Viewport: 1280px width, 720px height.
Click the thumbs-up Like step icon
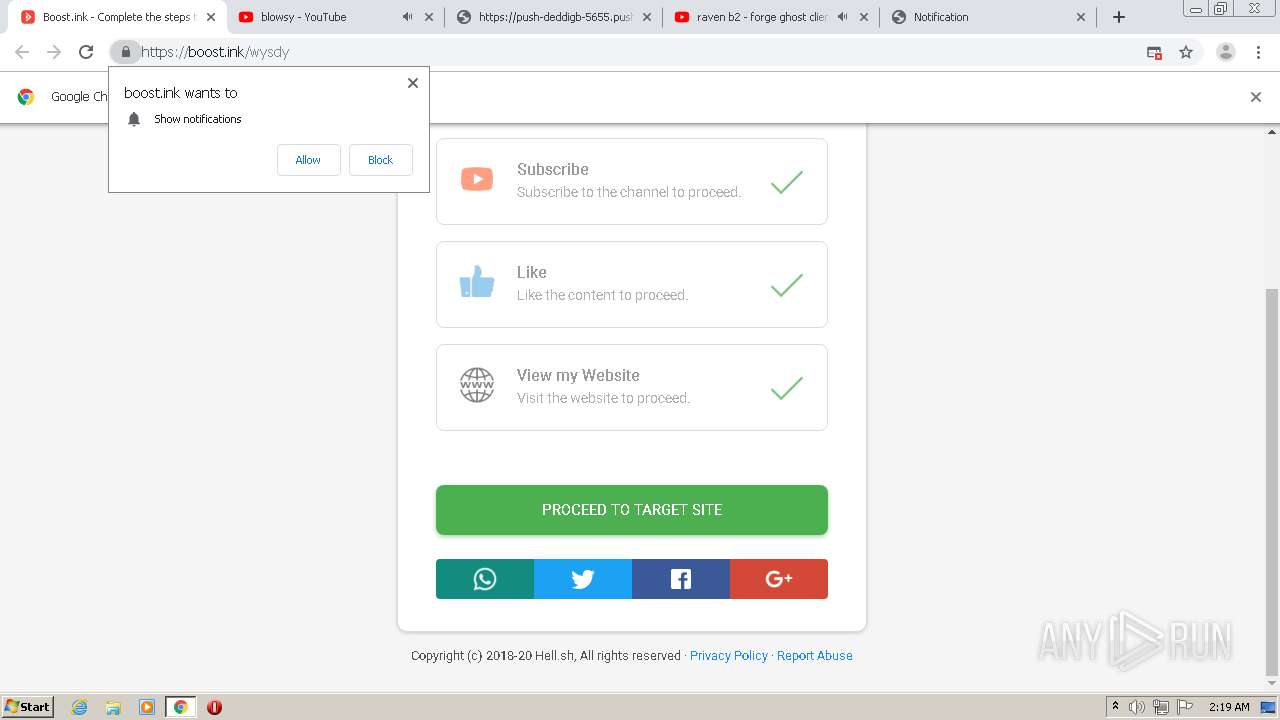tap(477, 282)
